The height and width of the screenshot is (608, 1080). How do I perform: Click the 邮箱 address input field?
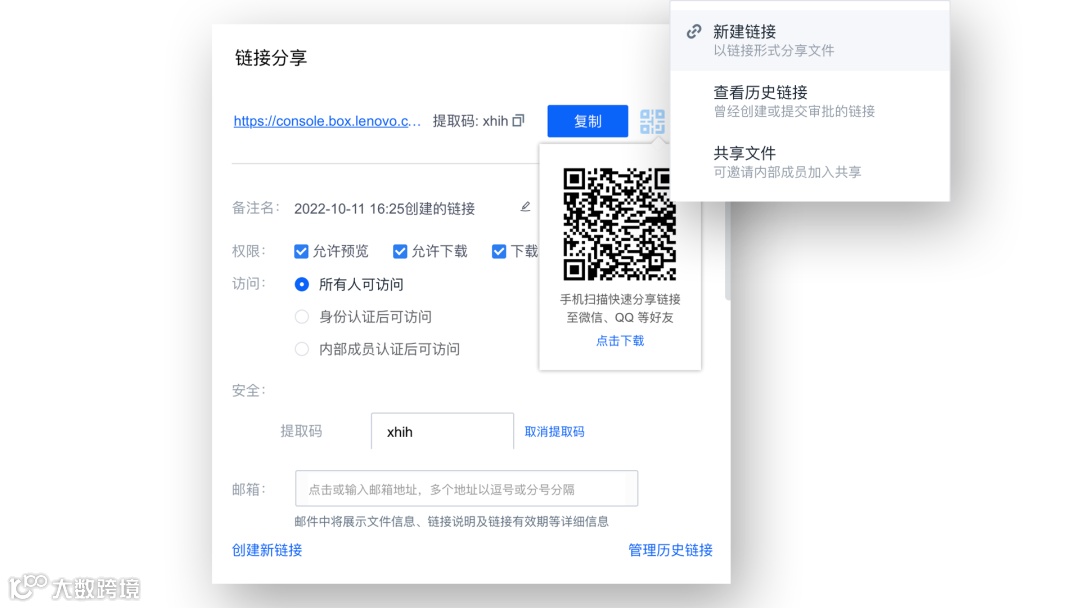pyautogui.click(x=466, y=489)
